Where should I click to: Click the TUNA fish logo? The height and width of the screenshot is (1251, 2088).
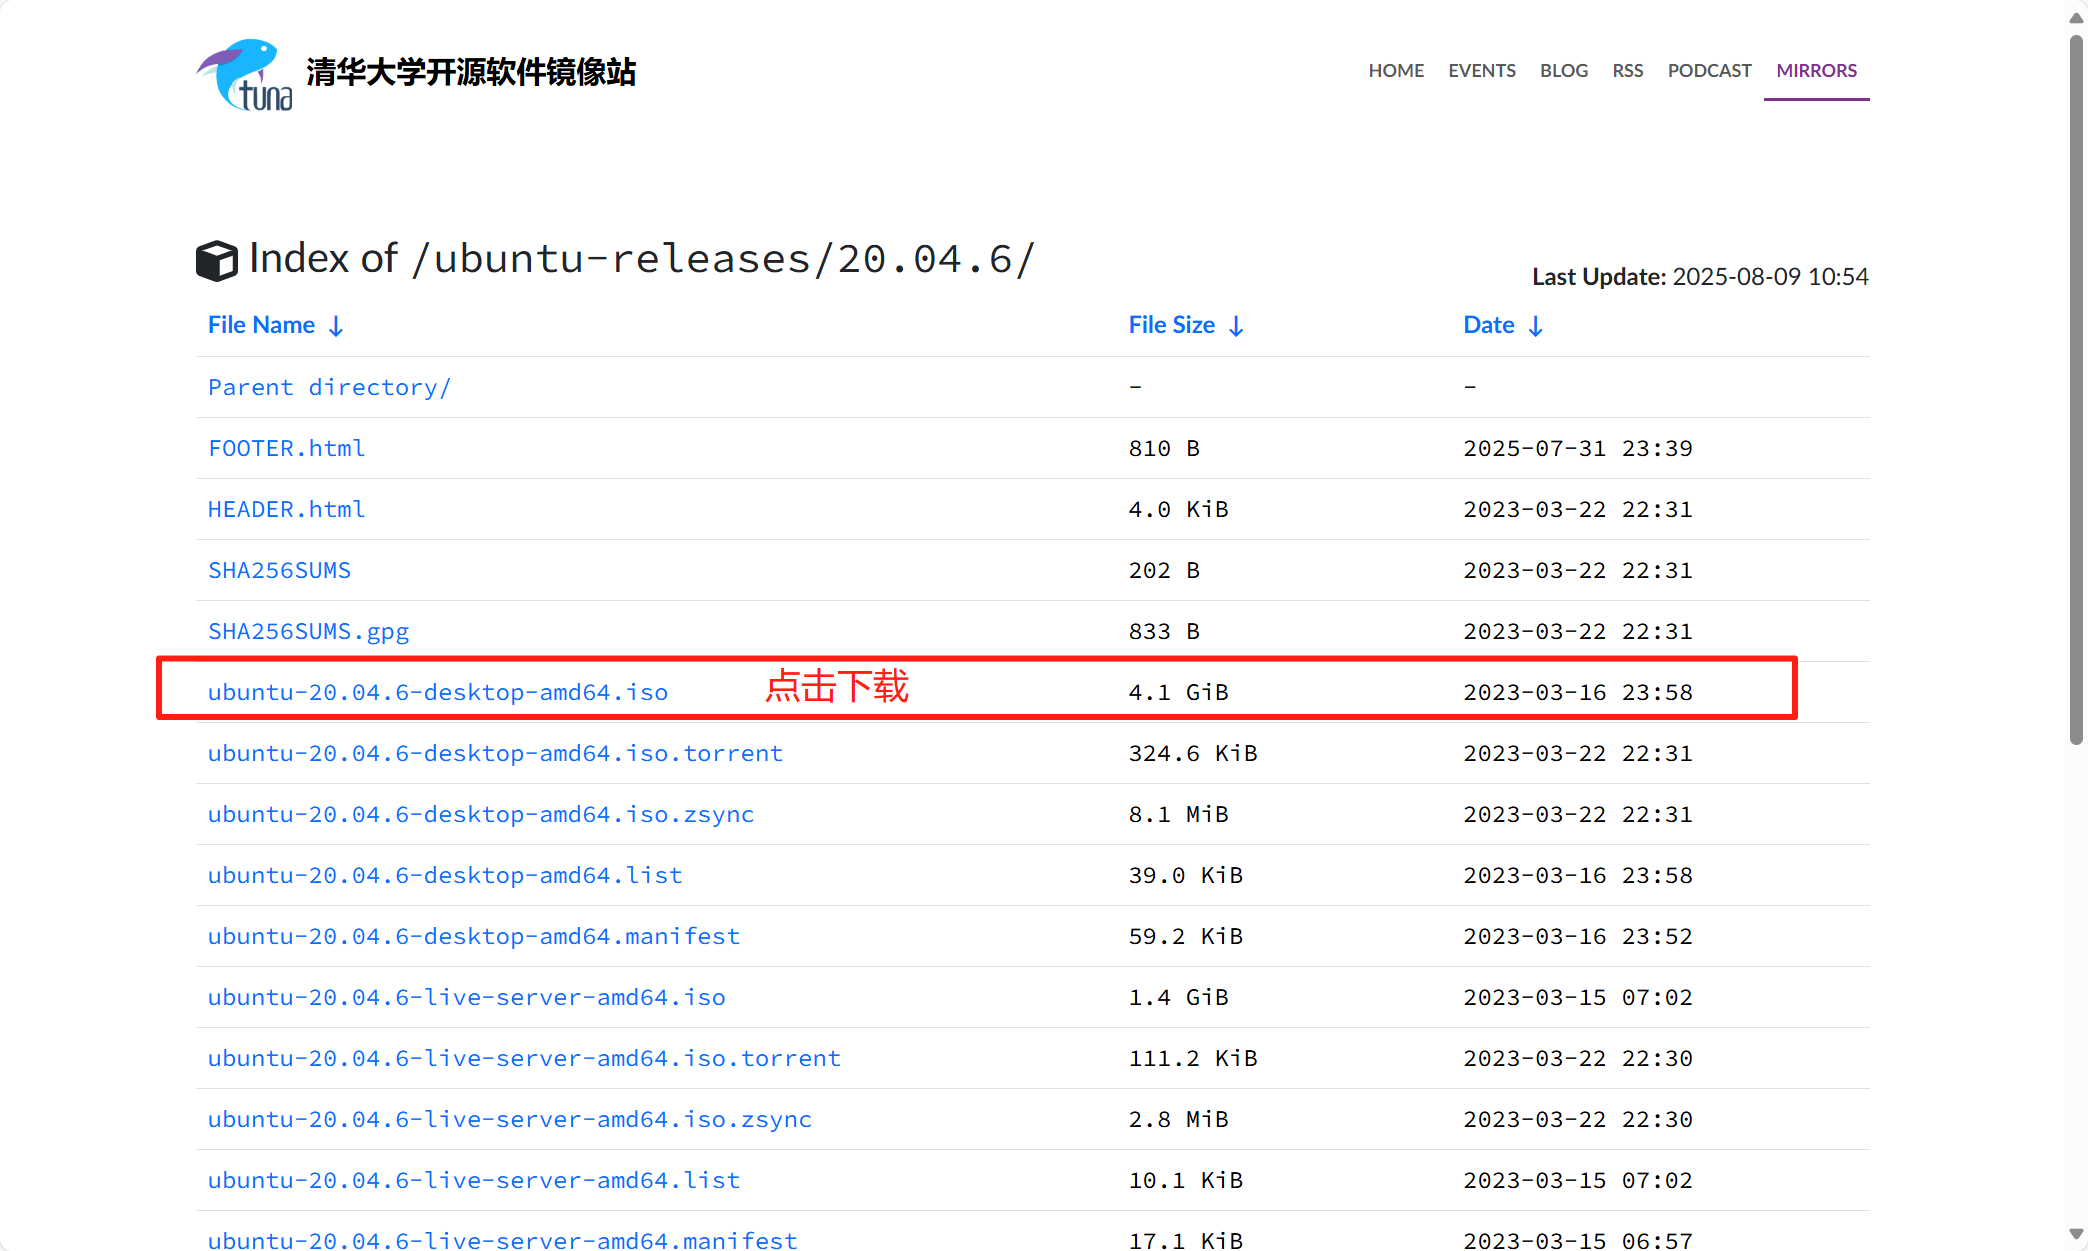tap(245, 74)
